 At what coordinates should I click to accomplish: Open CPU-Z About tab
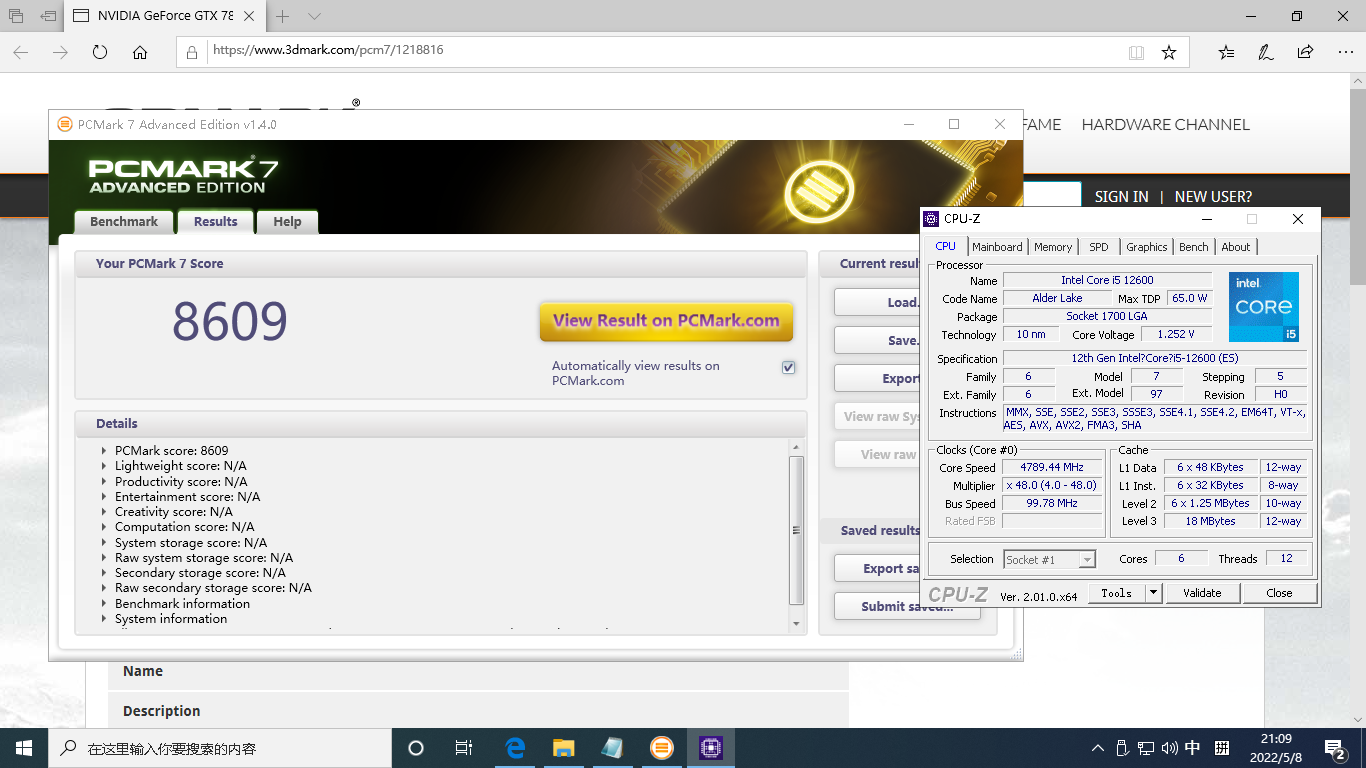point(1236,247)
